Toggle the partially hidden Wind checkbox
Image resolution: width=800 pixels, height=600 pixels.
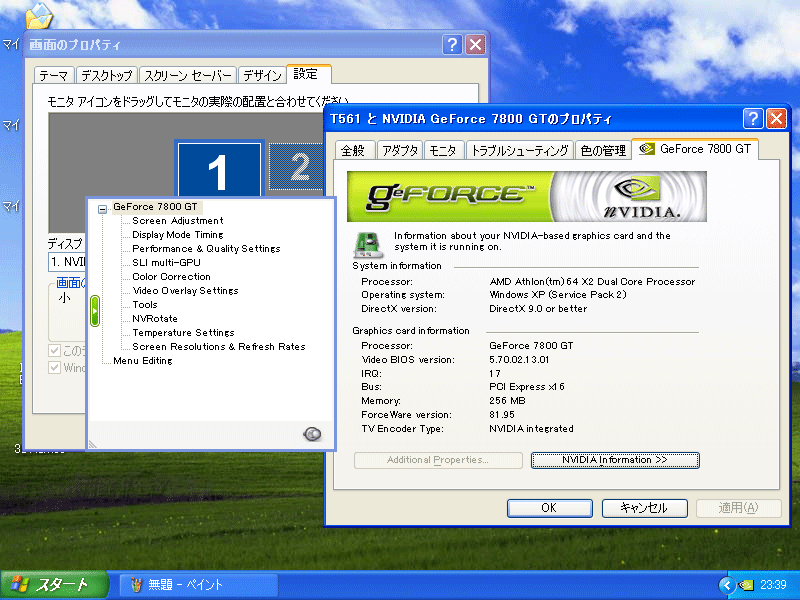pyautogui.click(x=55, y=367)
